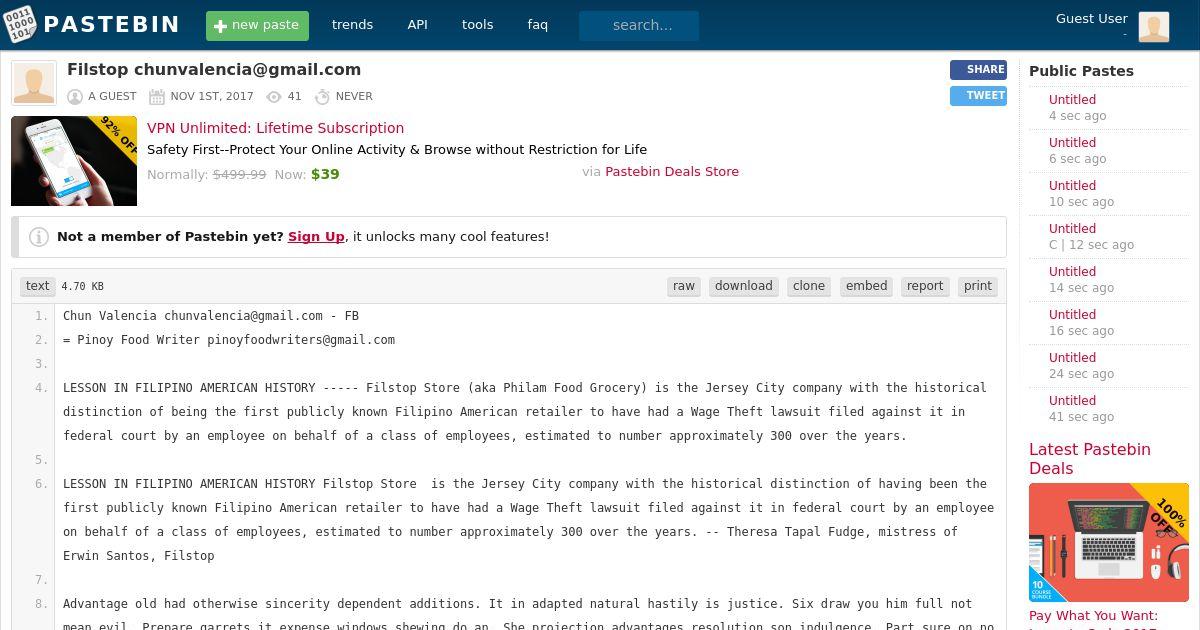Click Guest User name label
Screen dimensions: 1200x630
coord(1091,19)
